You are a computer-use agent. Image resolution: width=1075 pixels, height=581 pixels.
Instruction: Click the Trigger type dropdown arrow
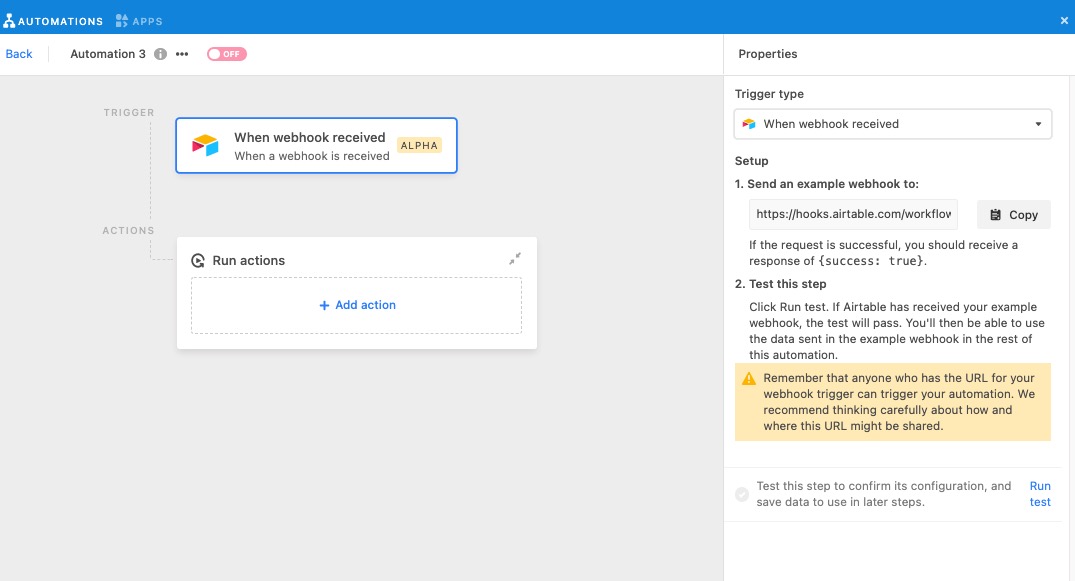click(1038, 124)
